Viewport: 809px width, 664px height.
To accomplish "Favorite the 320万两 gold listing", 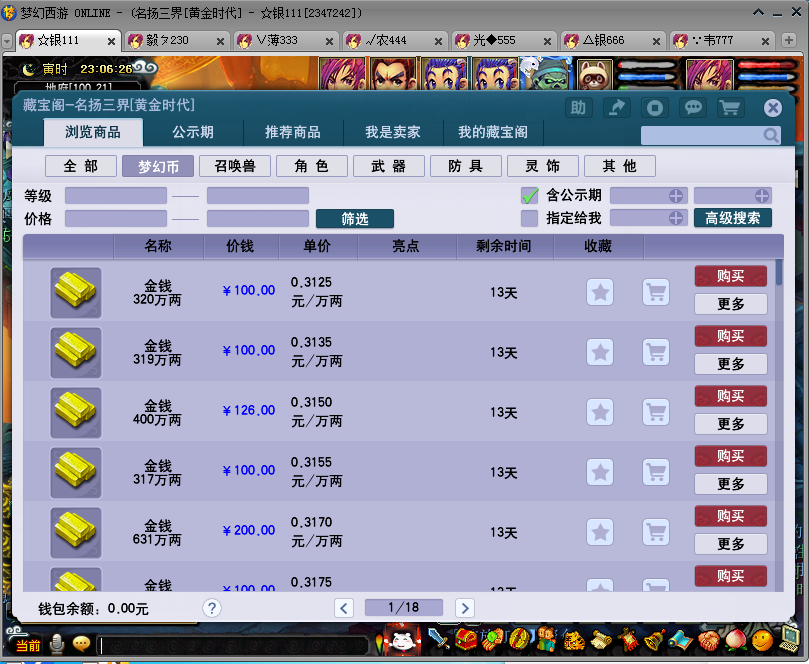I will 600,293.
